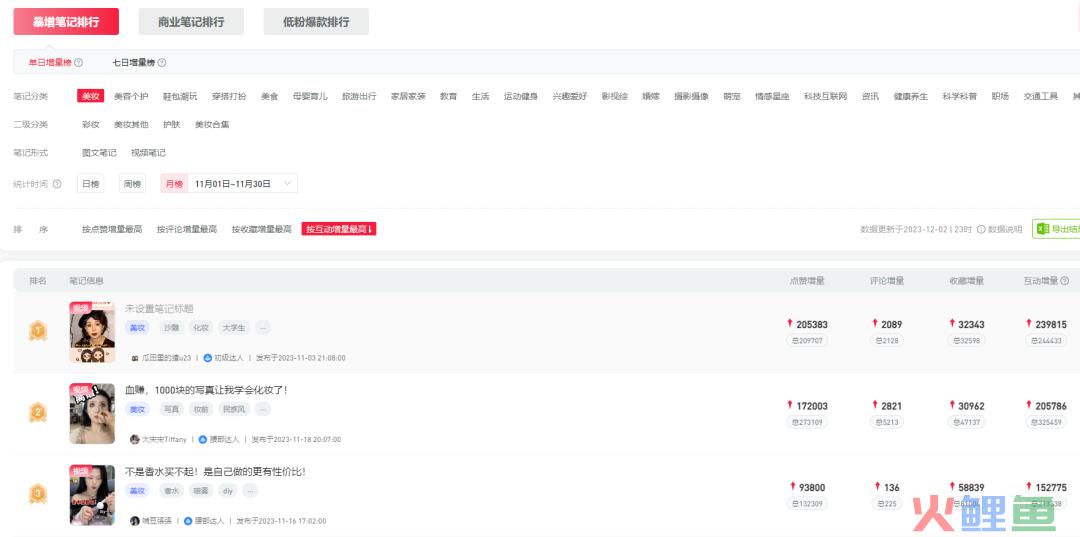Screen dimensions: 1080x537
Task: Click the info icon before 数据说明
Action: [981, 230]
